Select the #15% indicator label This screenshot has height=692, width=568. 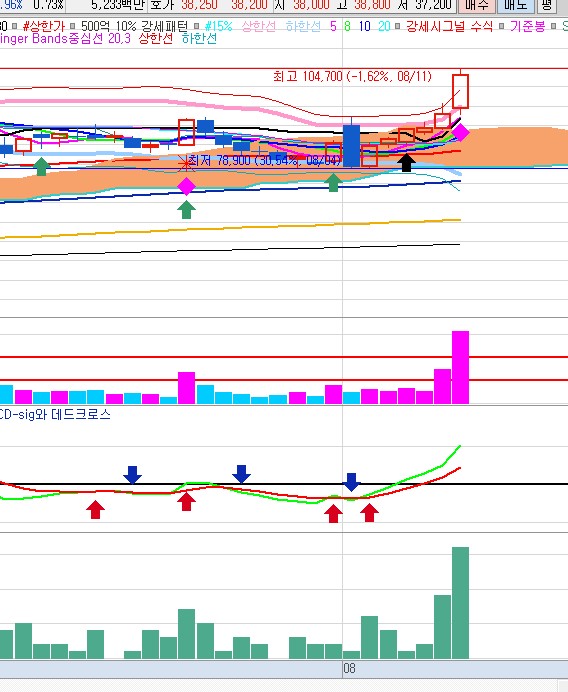[218, 26]
